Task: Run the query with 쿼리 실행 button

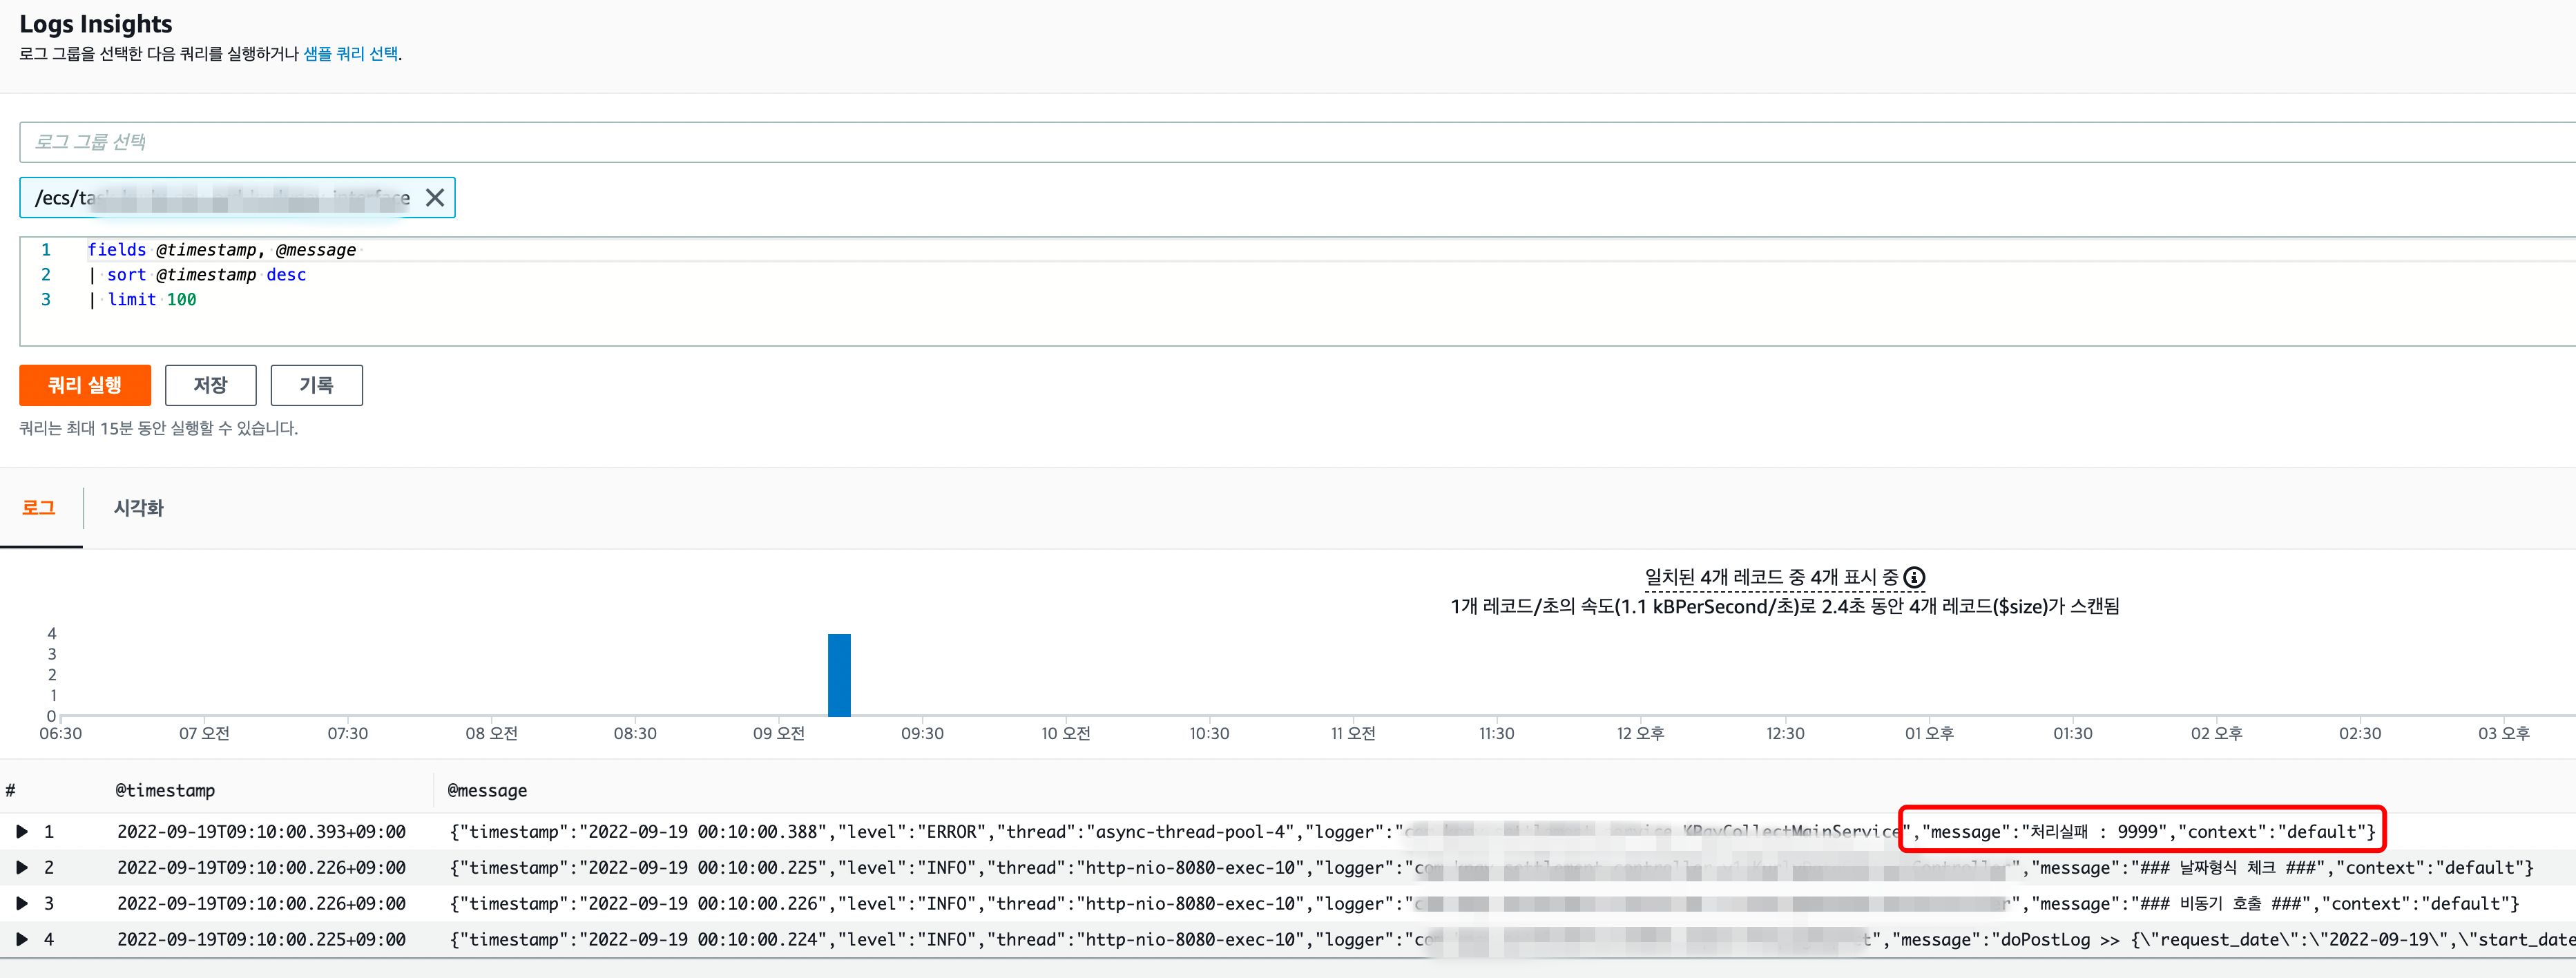Action: [85, 385]
